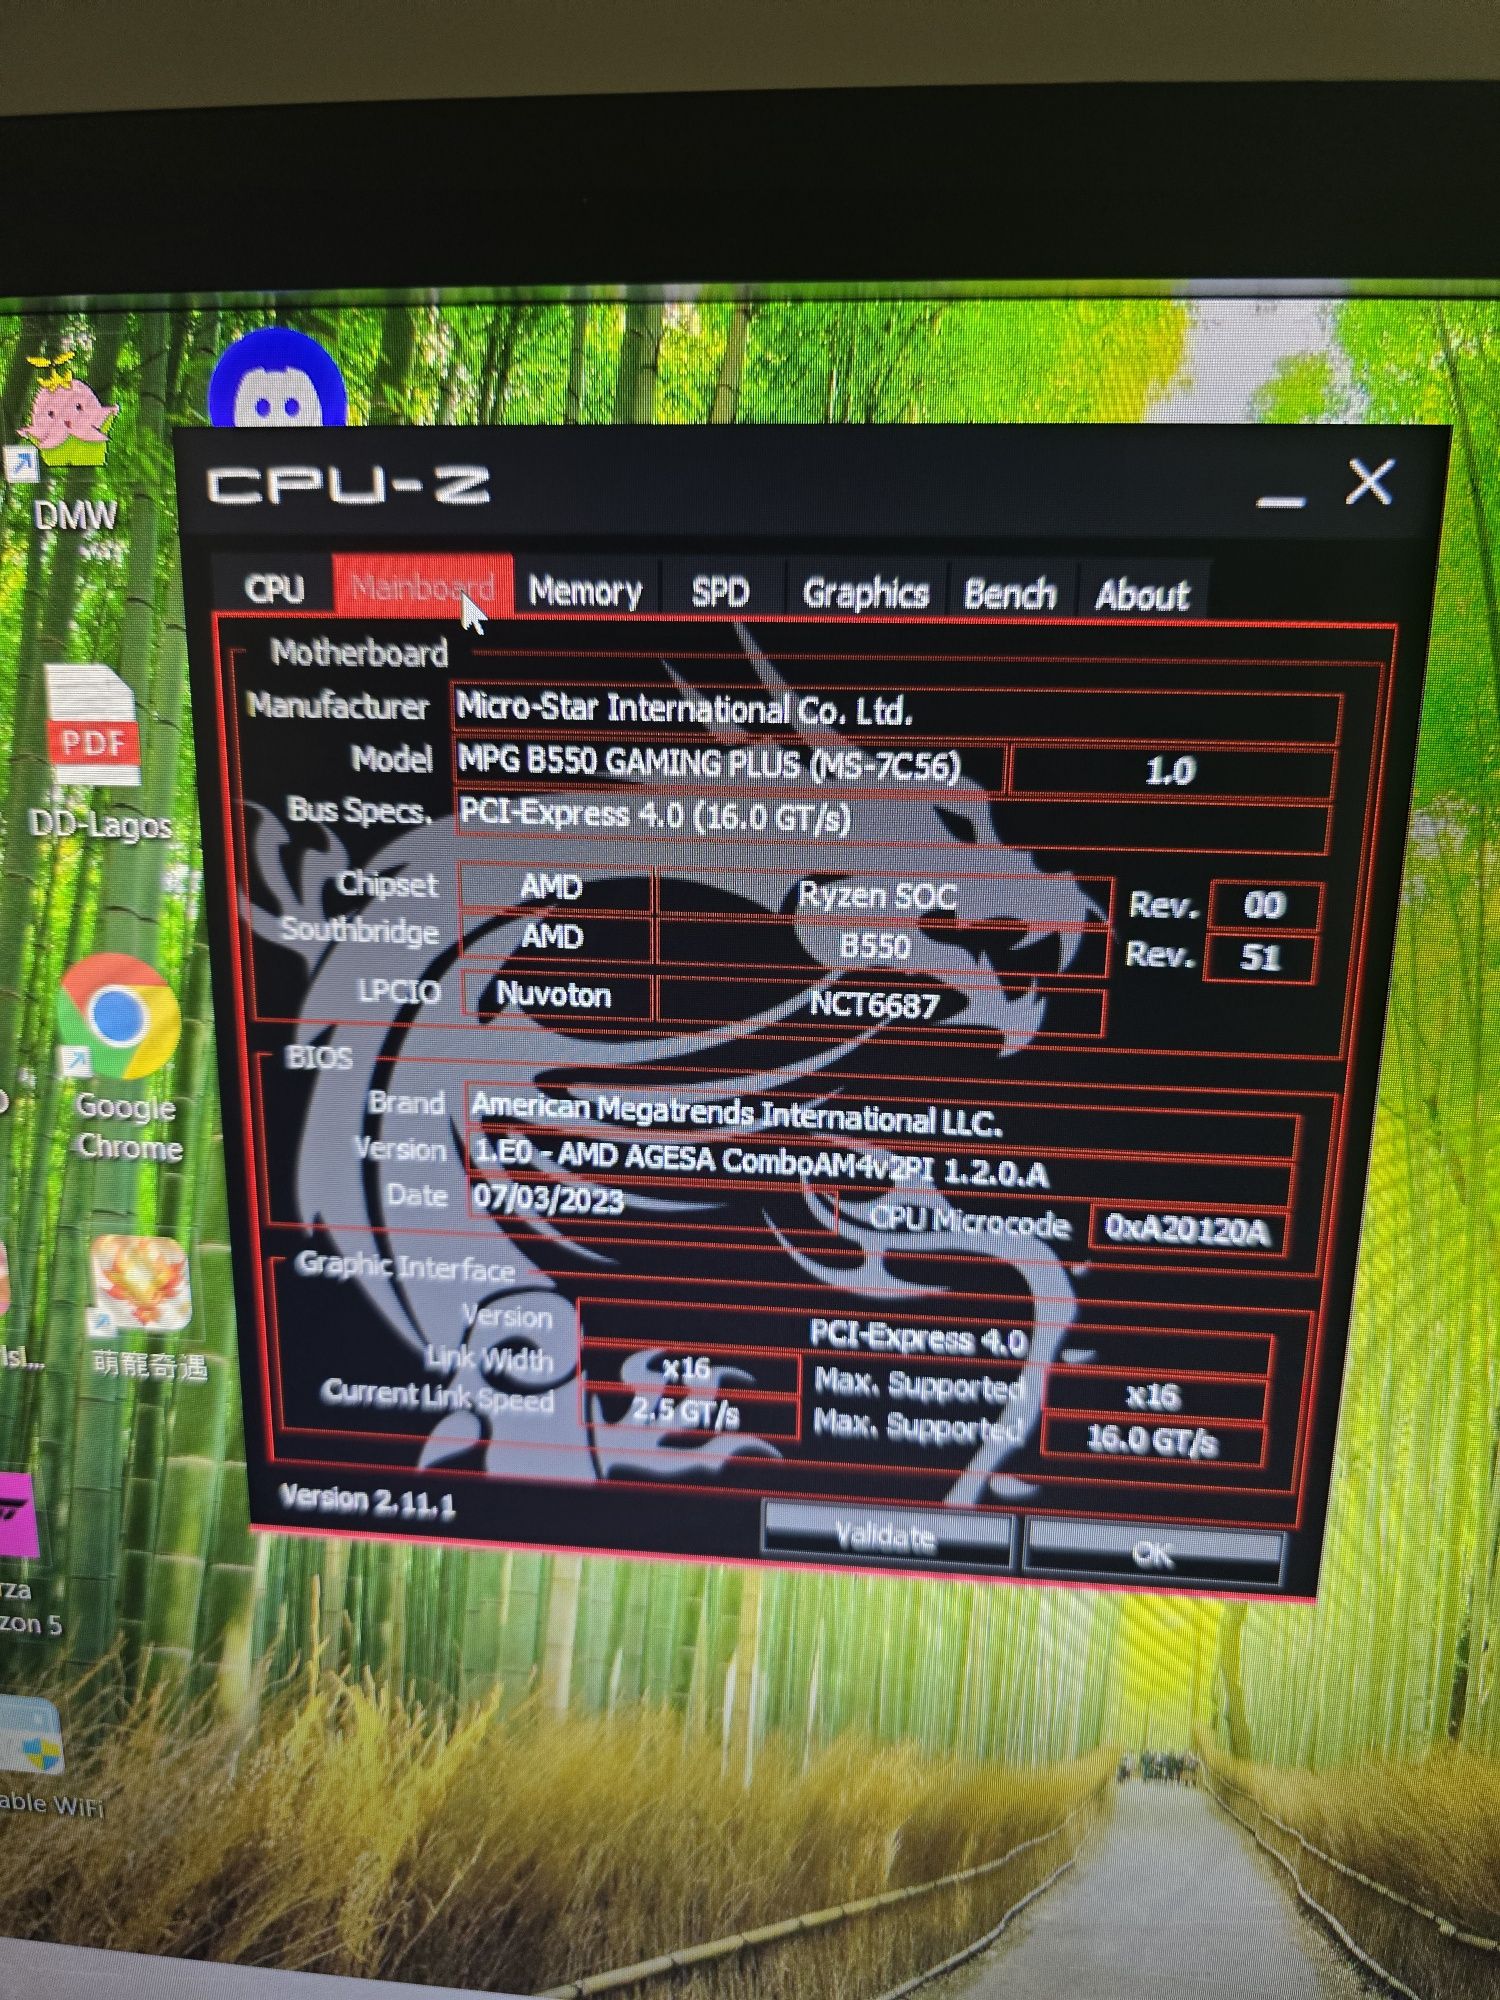Click the current Link Width x16 value
Viewport: 1500px width, 2000px height.
(690, 1368)
